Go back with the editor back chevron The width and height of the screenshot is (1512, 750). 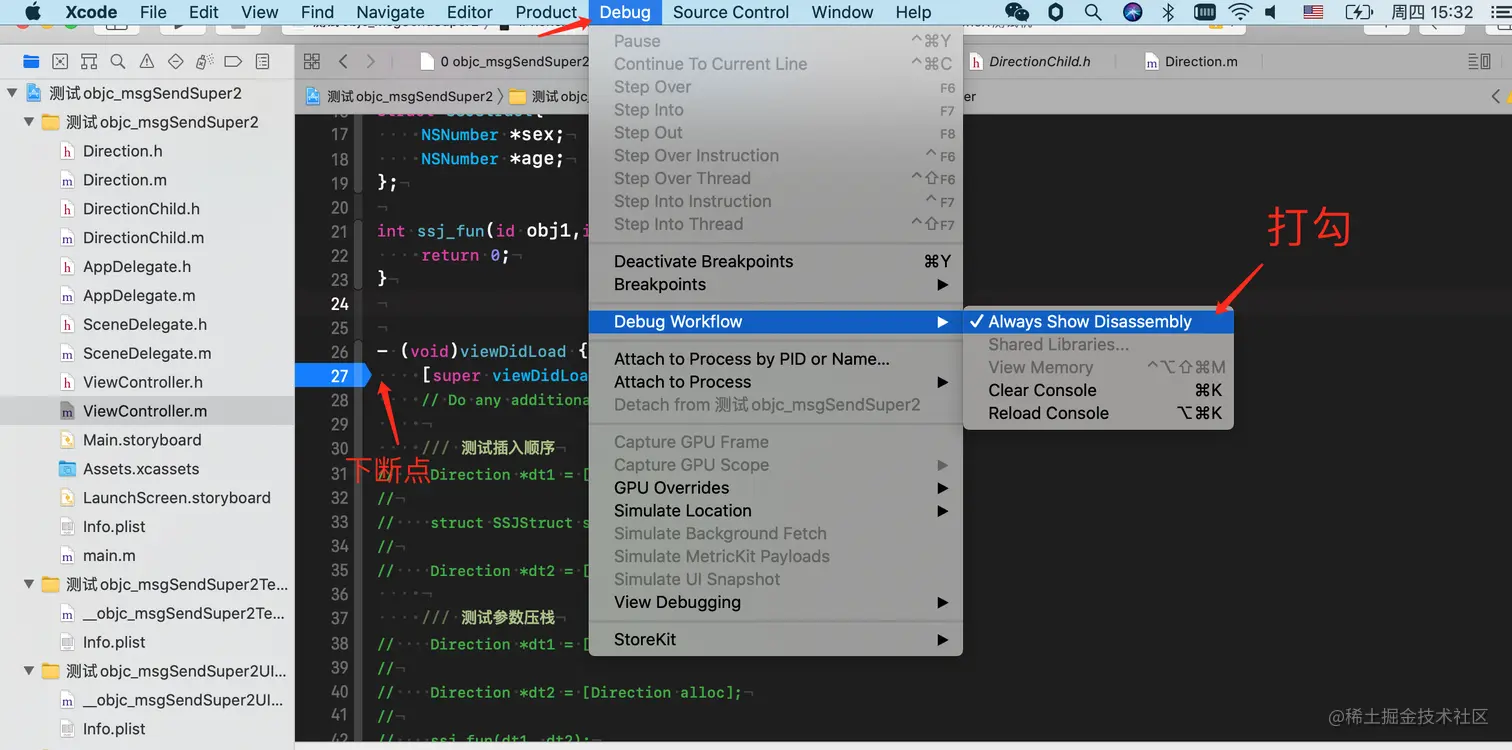pyautogui.click(x=343, y=62)
